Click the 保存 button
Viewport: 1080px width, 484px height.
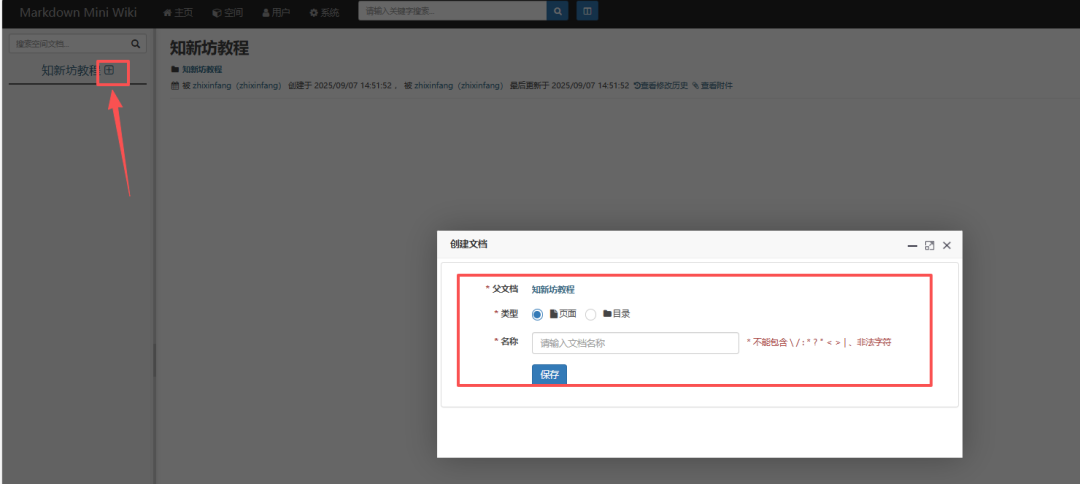pyautogui.click(x=549, y=375)
